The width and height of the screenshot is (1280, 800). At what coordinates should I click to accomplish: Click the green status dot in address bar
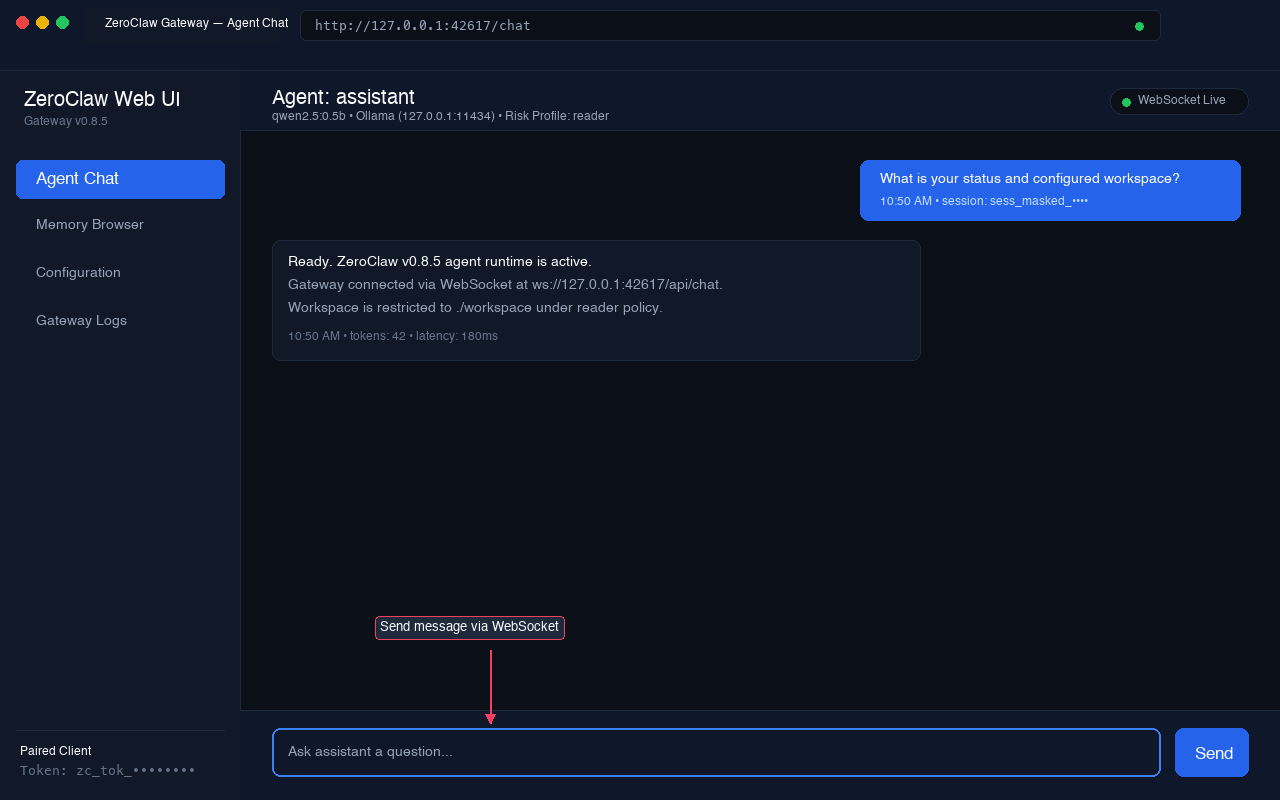pos(1139,26)
